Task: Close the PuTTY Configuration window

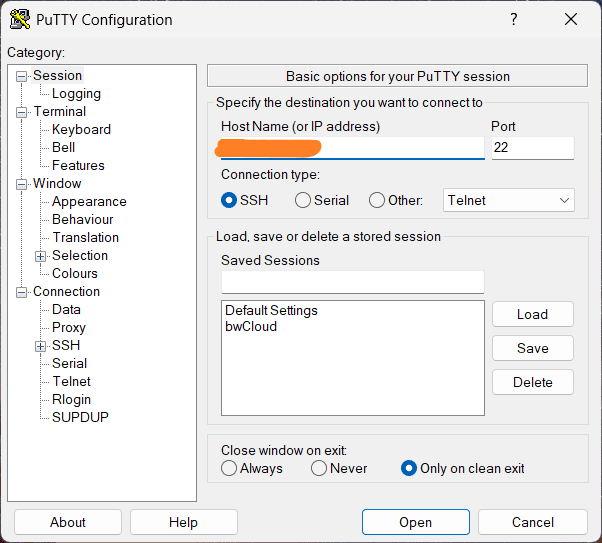Action: pos(571,19)
